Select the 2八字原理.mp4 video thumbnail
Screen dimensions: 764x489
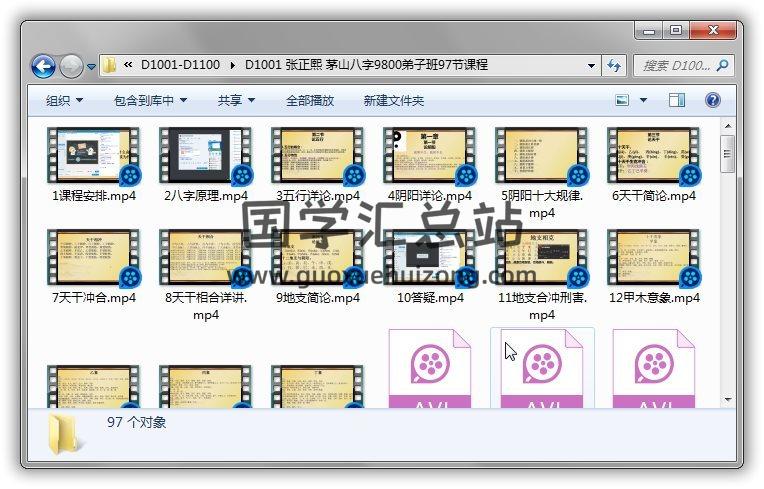pyautogui.click(x=205, y=155)
